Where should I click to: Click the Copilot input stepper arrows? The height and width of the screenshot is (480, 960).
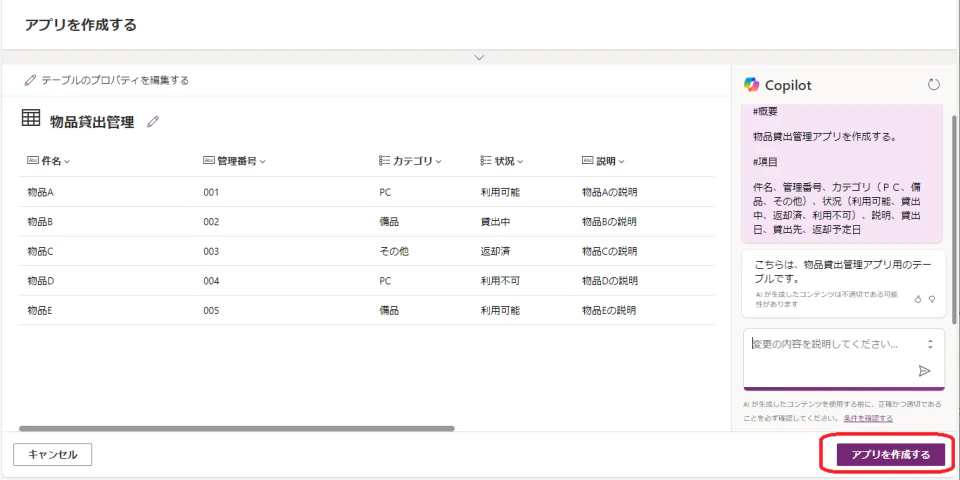930,345
